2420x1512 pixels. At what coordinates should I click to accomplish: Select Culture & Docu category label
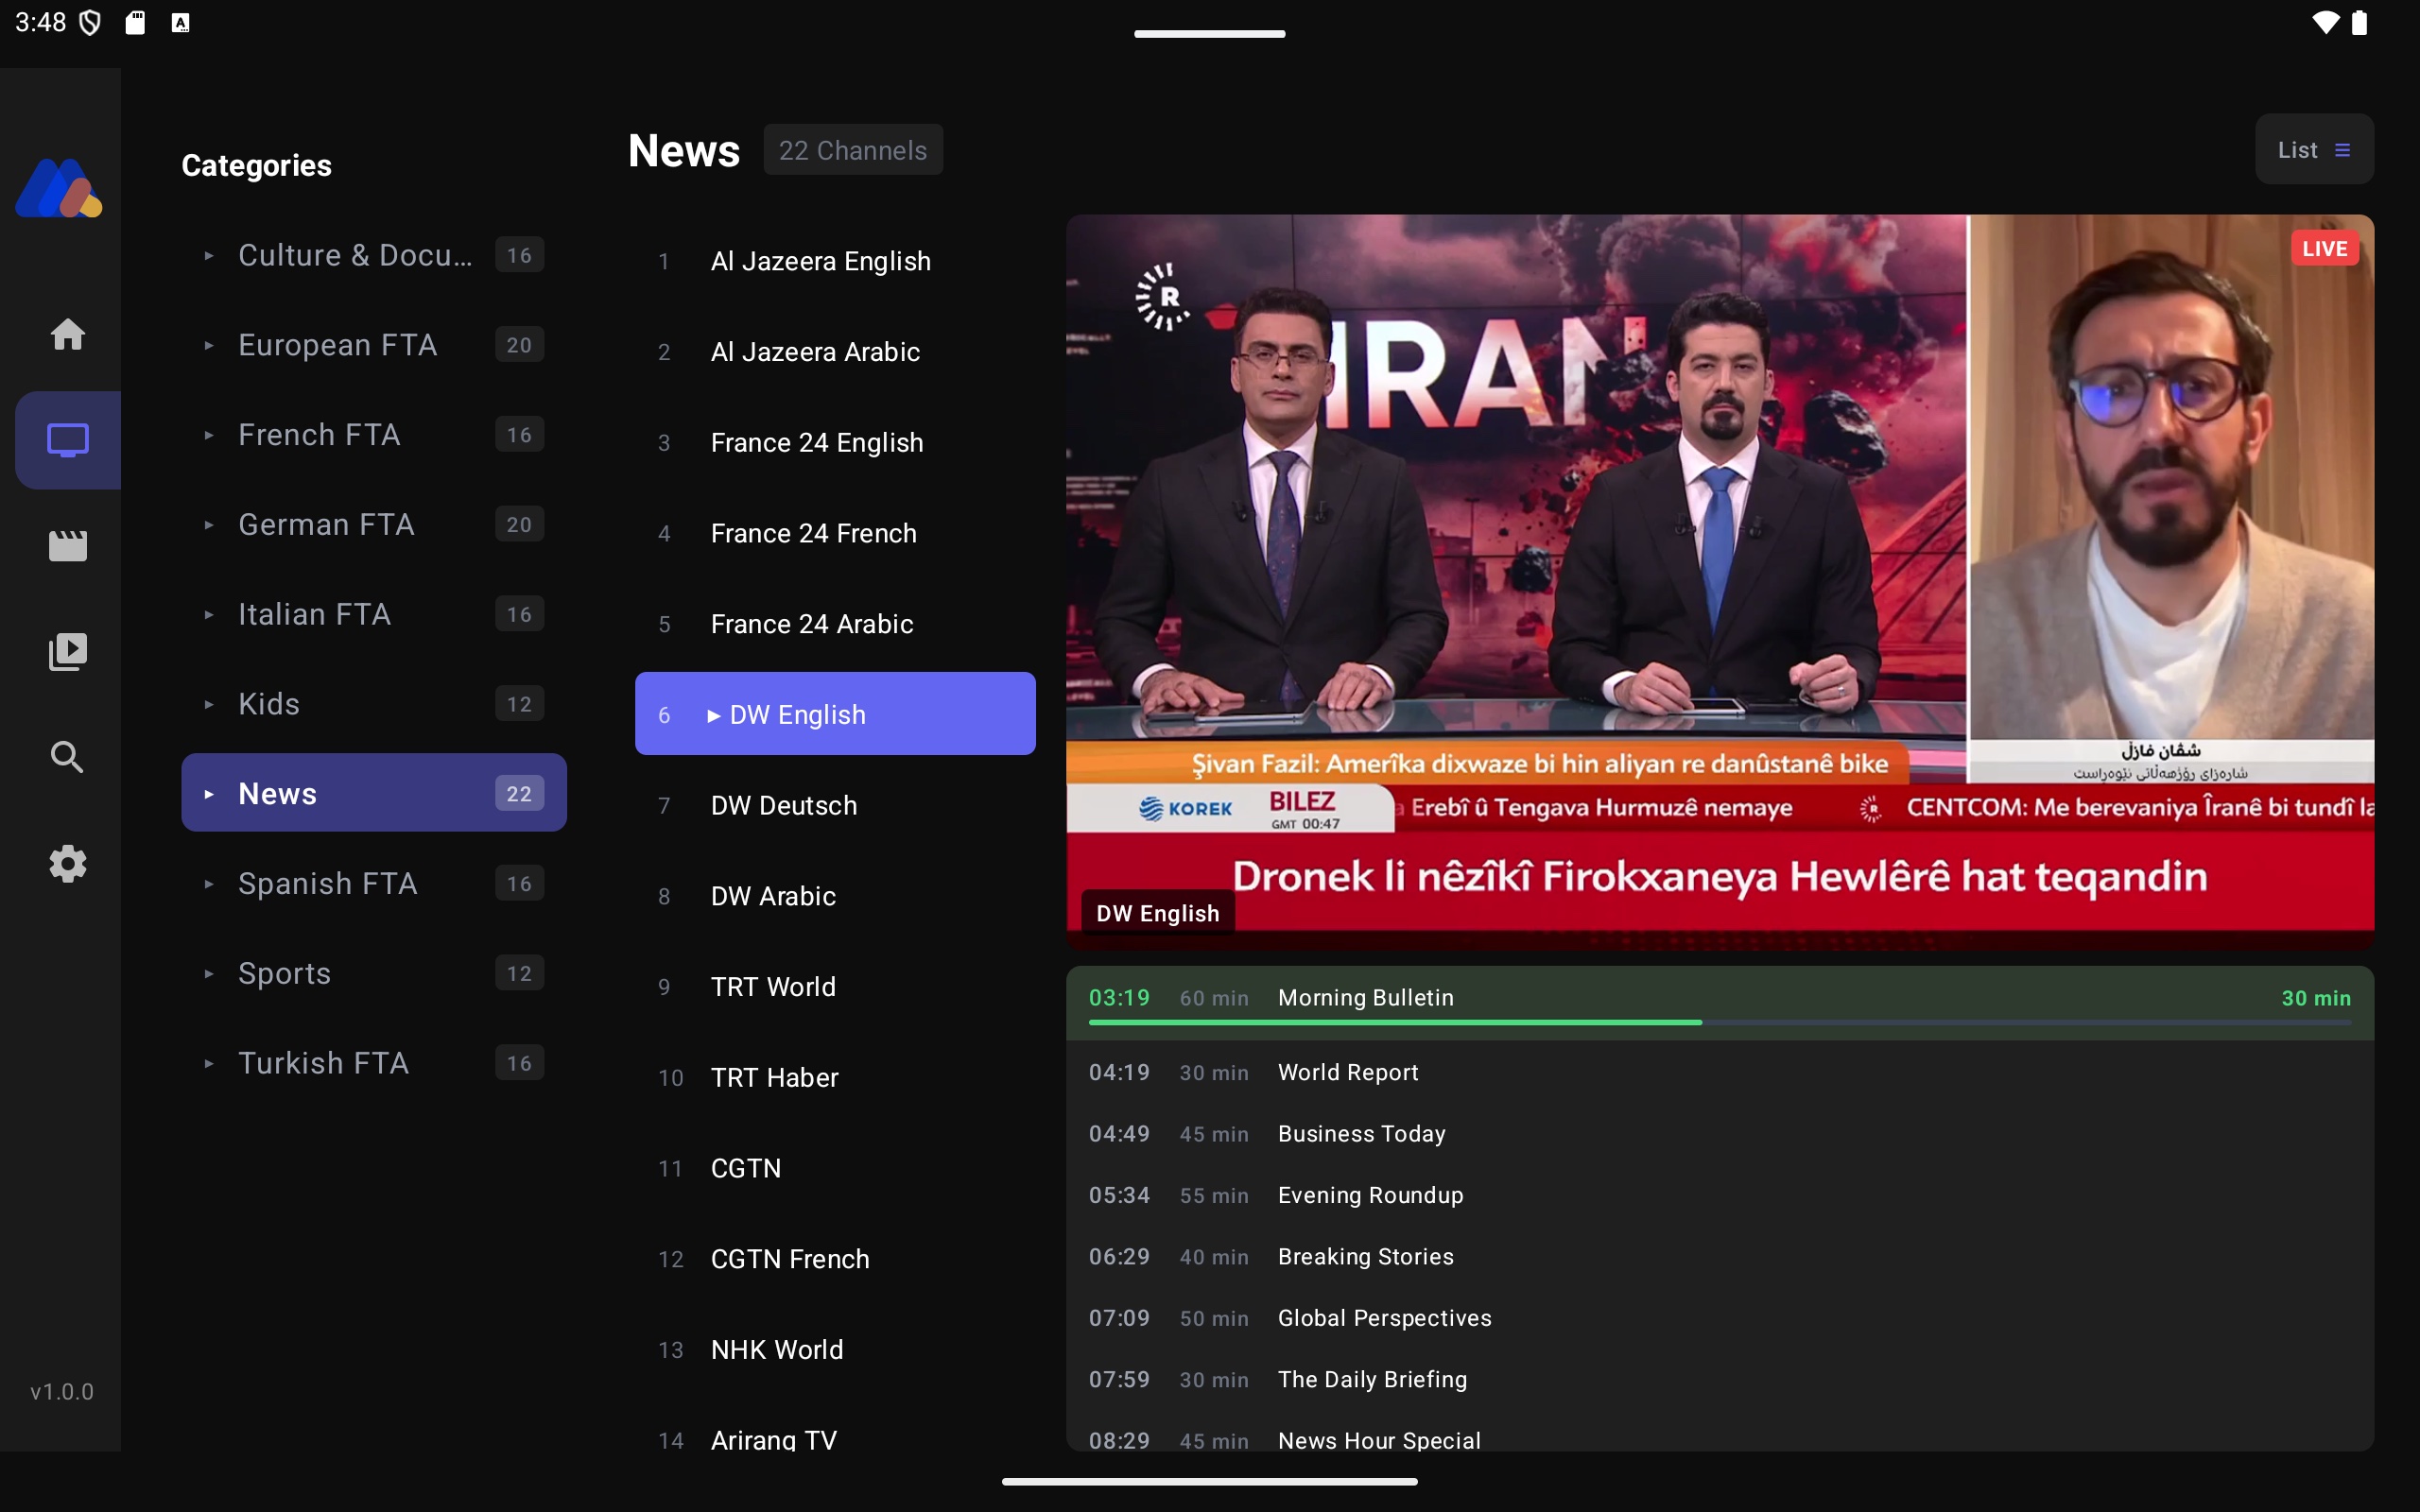pyautogui.click(x=355, y=255)
